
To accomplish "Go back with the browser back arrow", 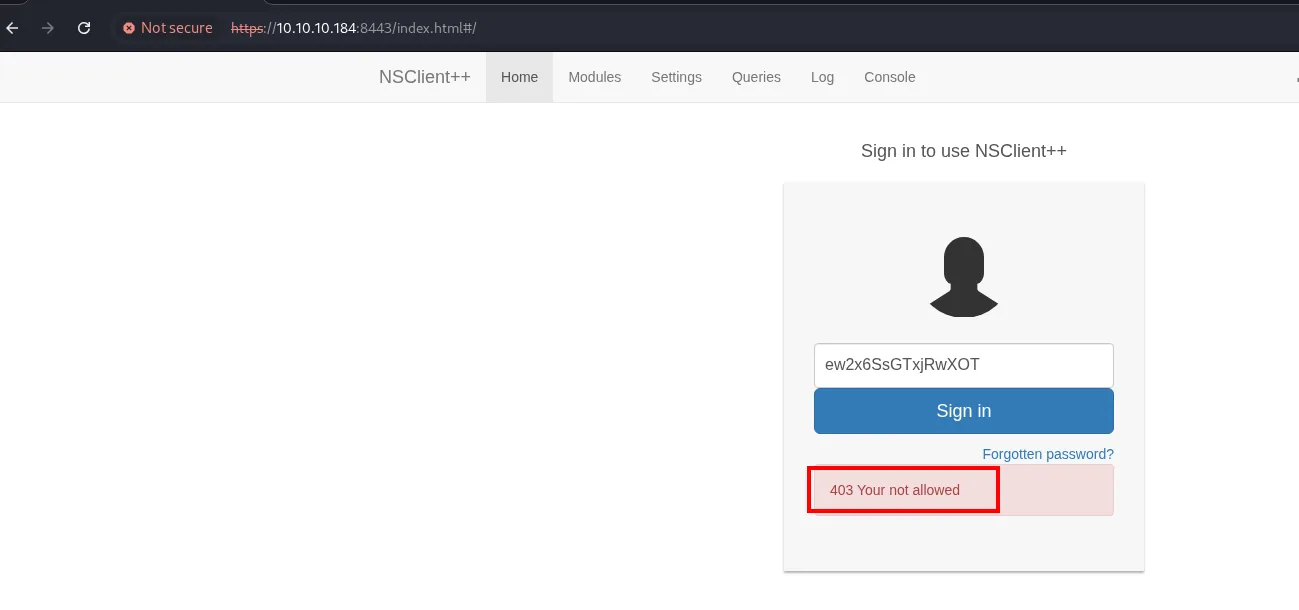I will [13, 28].
